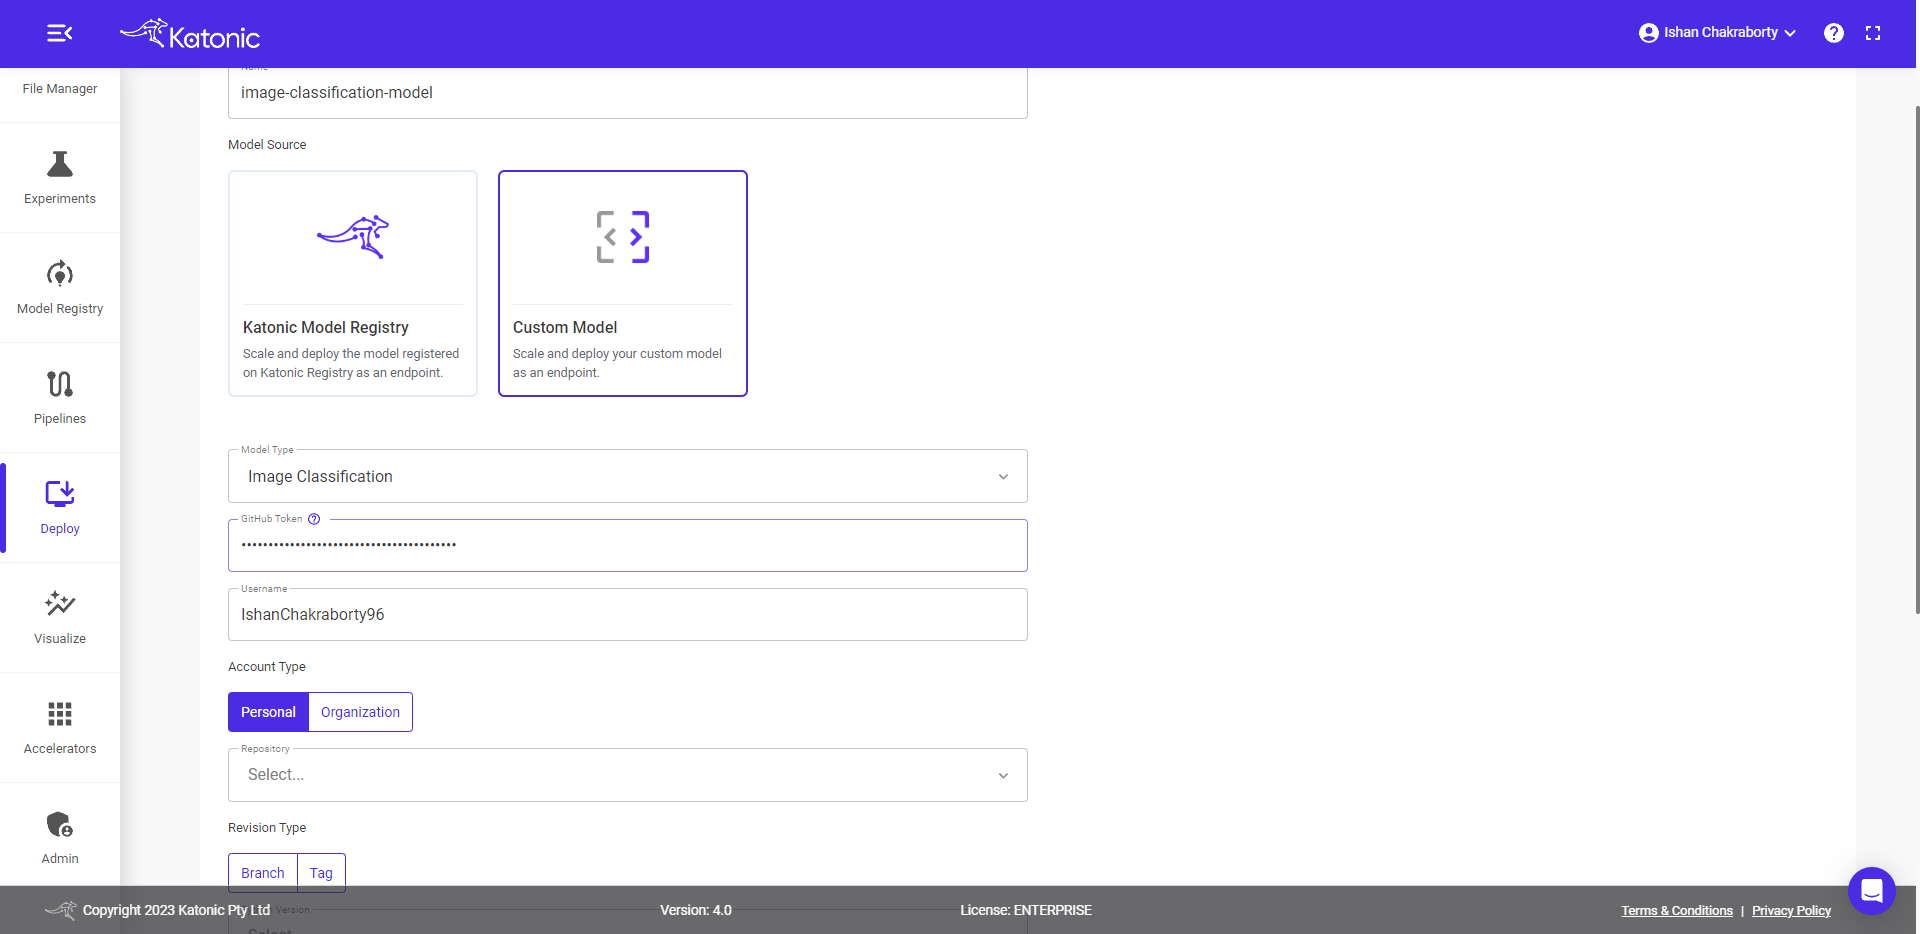Open the chat support bubble icon
This screenshot has width=1920, height=934.
[x=1872, y=890]
